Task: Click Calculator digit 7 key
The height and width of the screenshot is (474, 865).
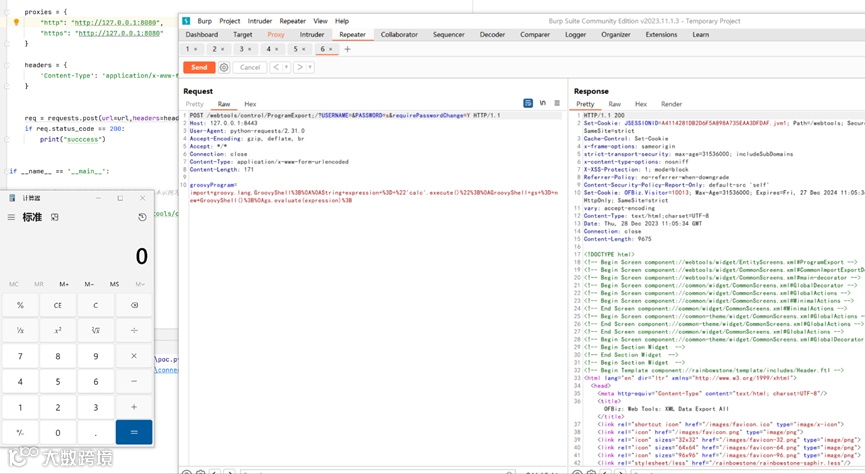Action: [x=20, y=356]
